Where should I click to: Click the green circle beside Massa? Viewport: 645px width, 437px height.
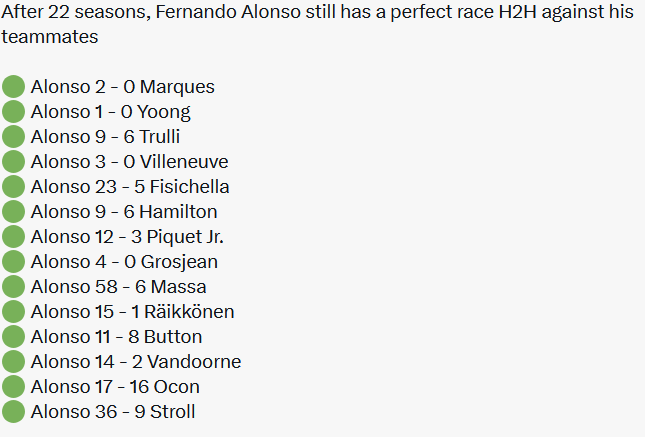(x=13, y=286)
